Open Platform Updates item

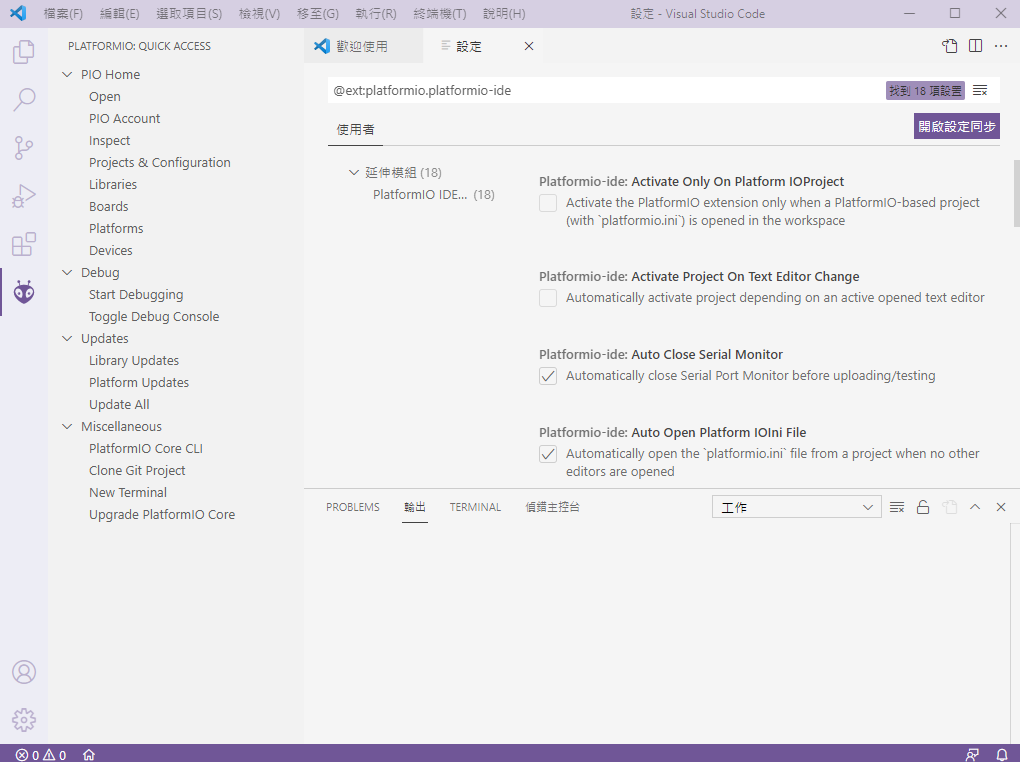139,383
